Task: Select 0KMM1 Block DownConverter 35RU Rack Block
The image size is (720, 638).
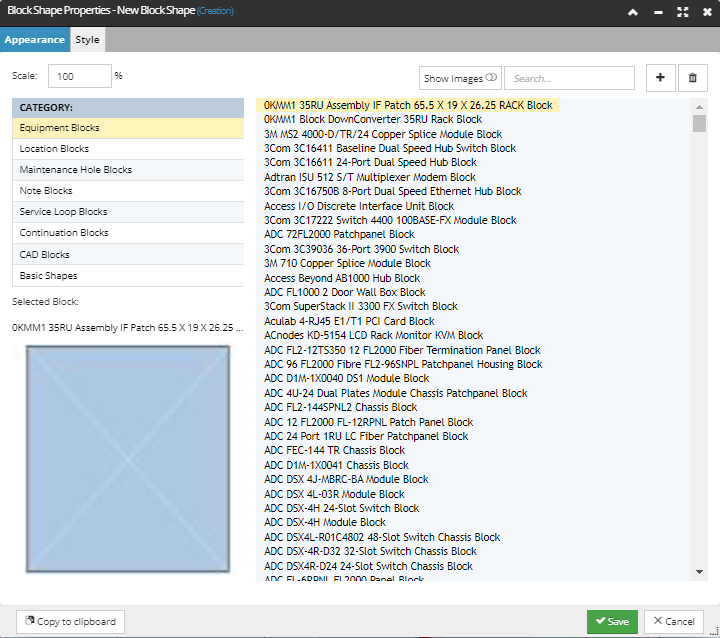Action: pyautogui.click(x=373, y=119)
